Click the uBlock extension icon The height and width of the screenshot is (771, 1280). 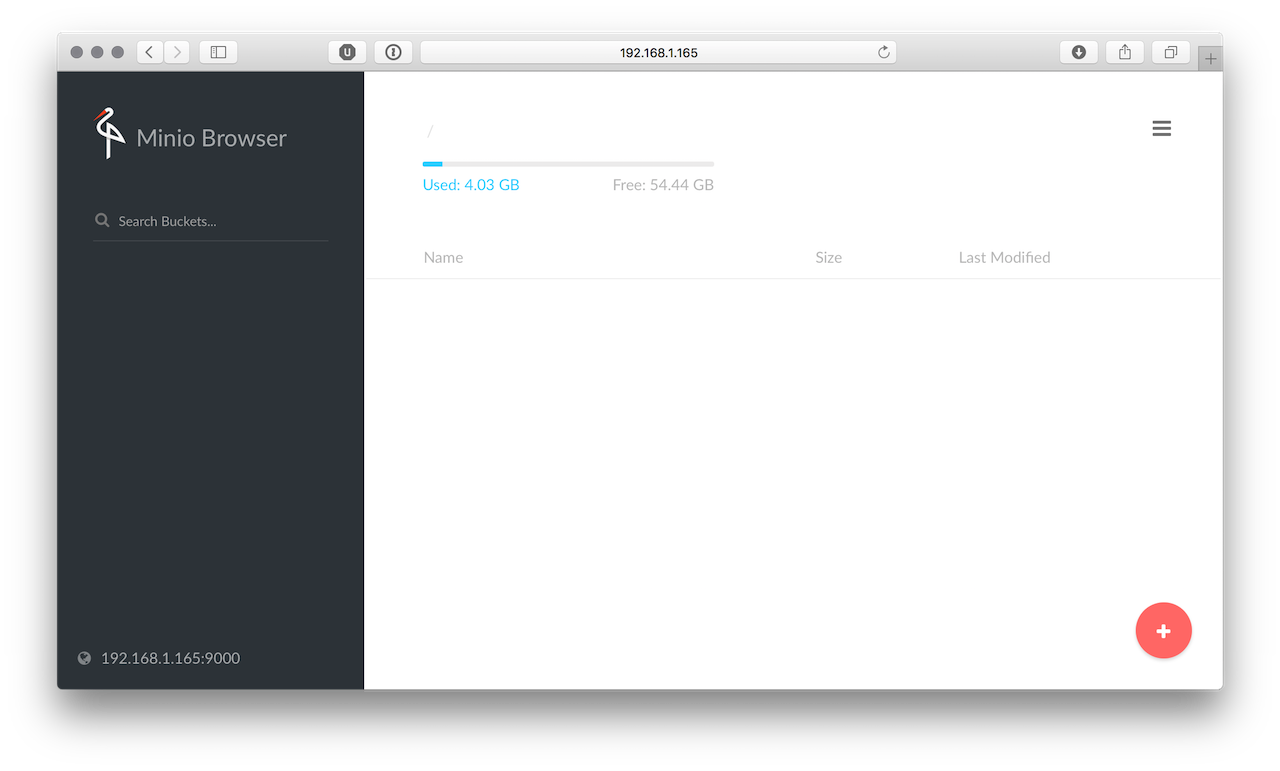tap(347, 52)
